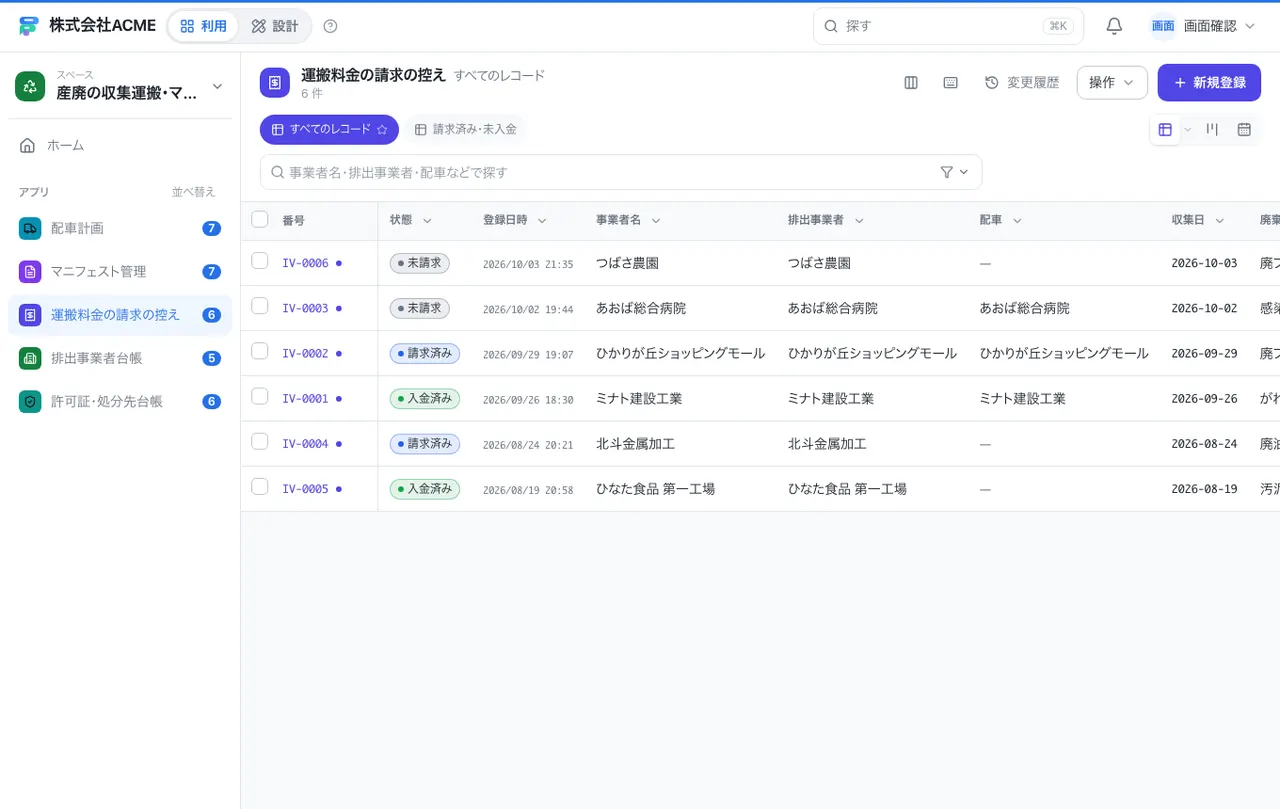Check the row IV-0001 checkbox
This screenshot has width=1280, height=809.
[x=260, y=396]
